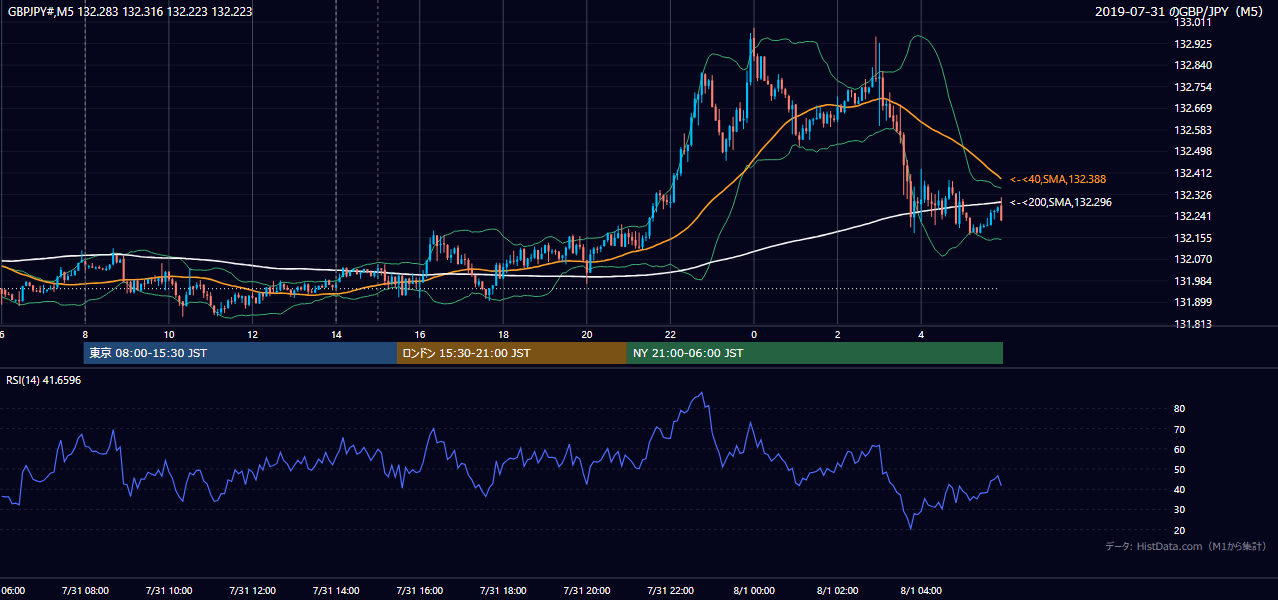1278x600 pixels.
Task: Click hour tick 22 below the price chart
Action: [671, 334]
